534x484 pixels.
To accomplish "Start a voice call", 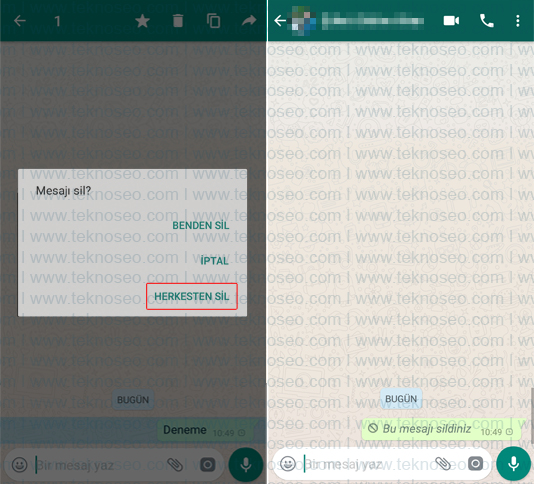I will point(487,21).
